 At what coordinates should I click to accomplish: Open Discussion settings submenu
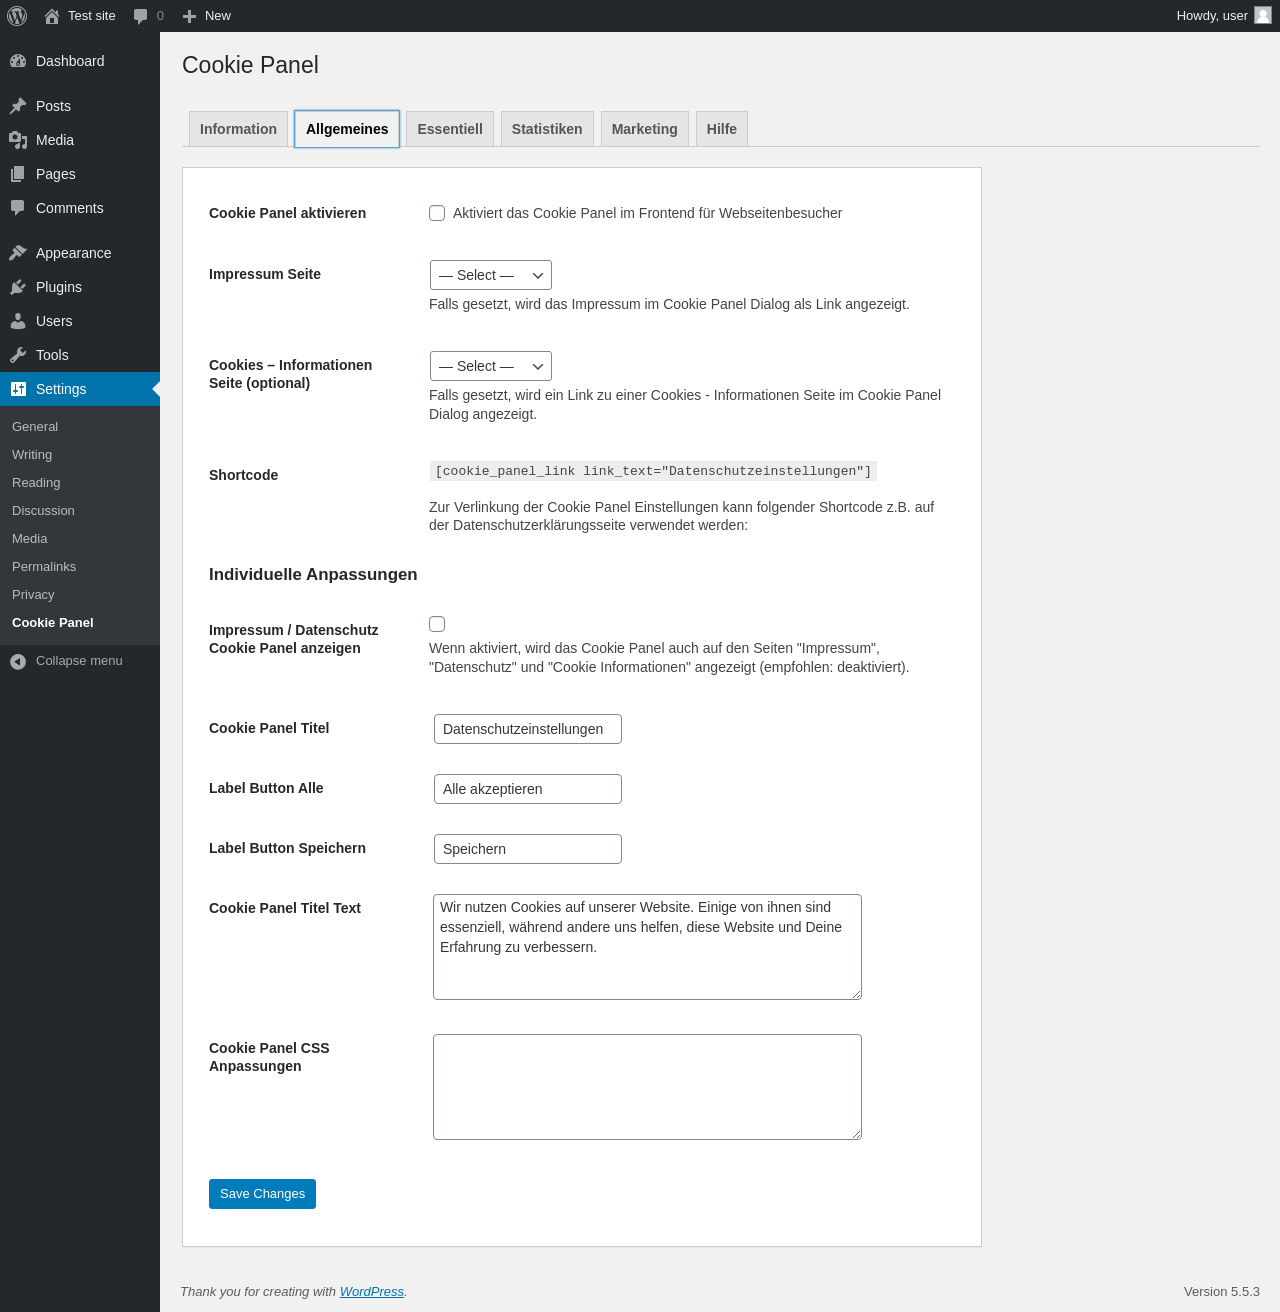[43, 511]
